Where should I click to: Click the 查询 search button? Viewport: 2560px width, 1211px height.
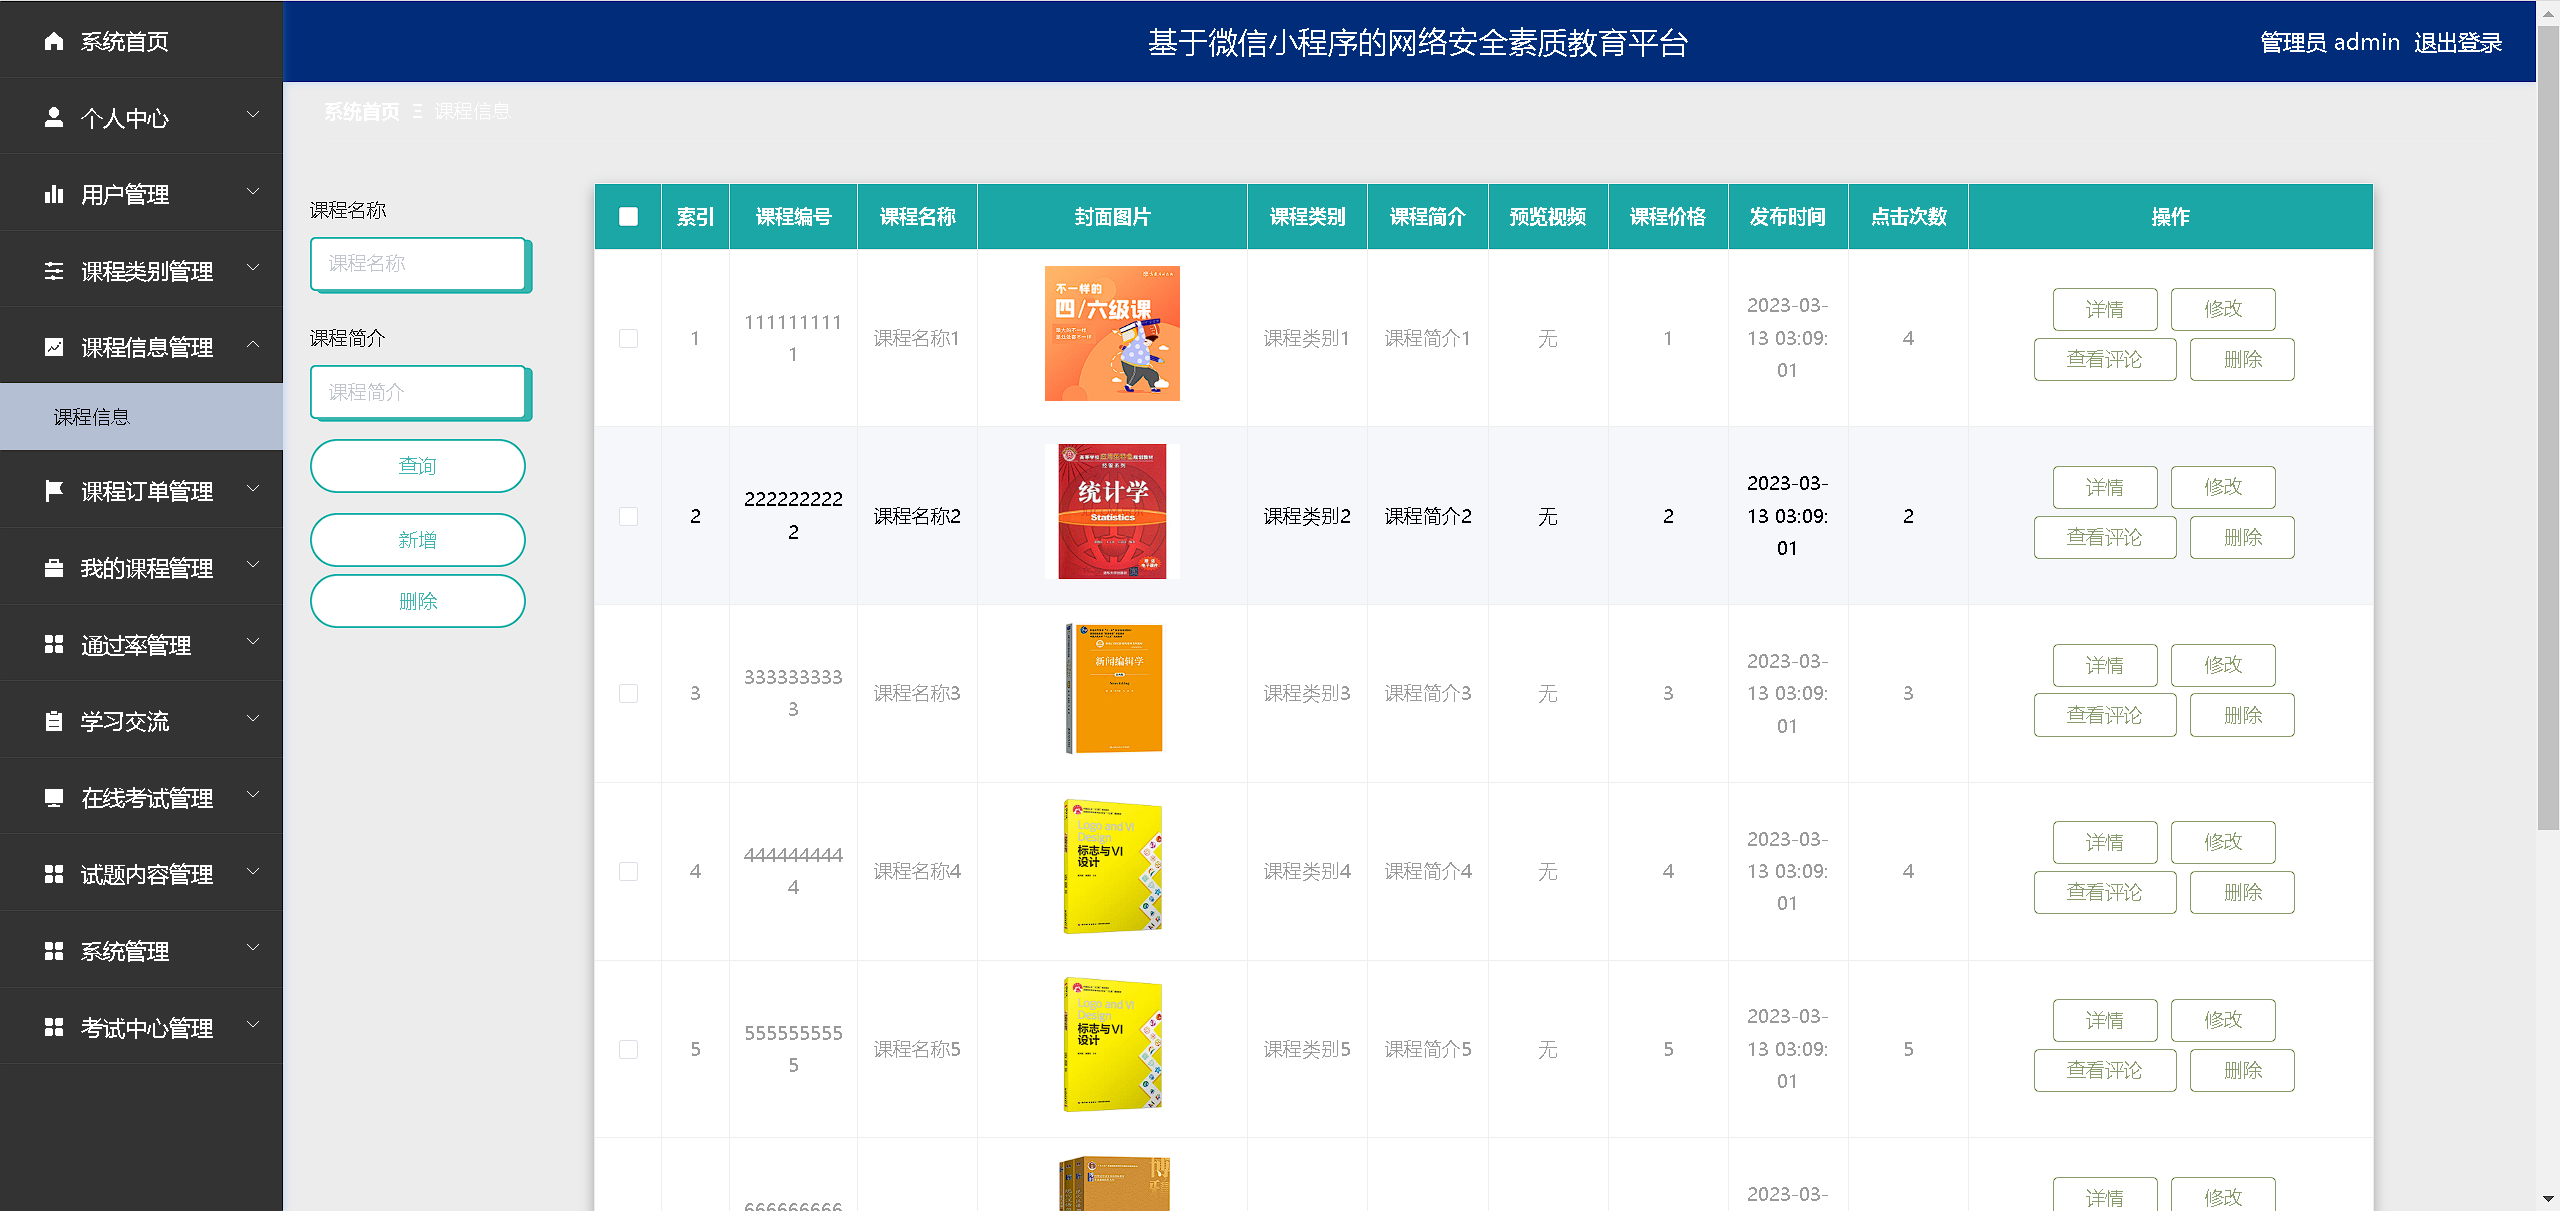417,466
